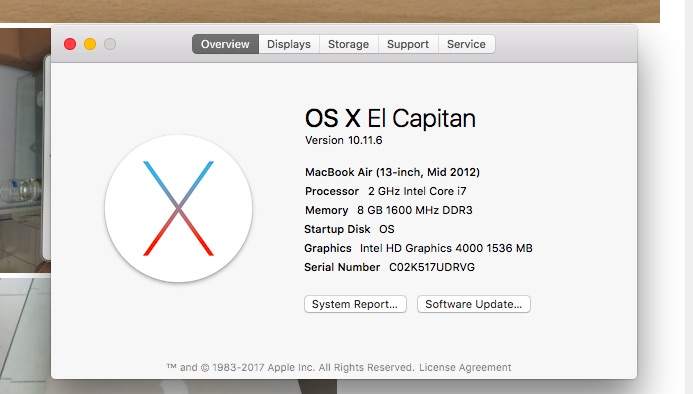Close the About This Mac window
This screenshot has width=693, height=394.
pyautogui.click(x=70, y=44)
